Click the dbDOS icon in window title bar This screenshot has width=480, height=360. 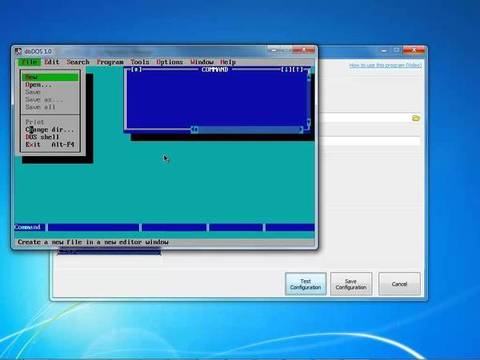[x=19, y=51]
